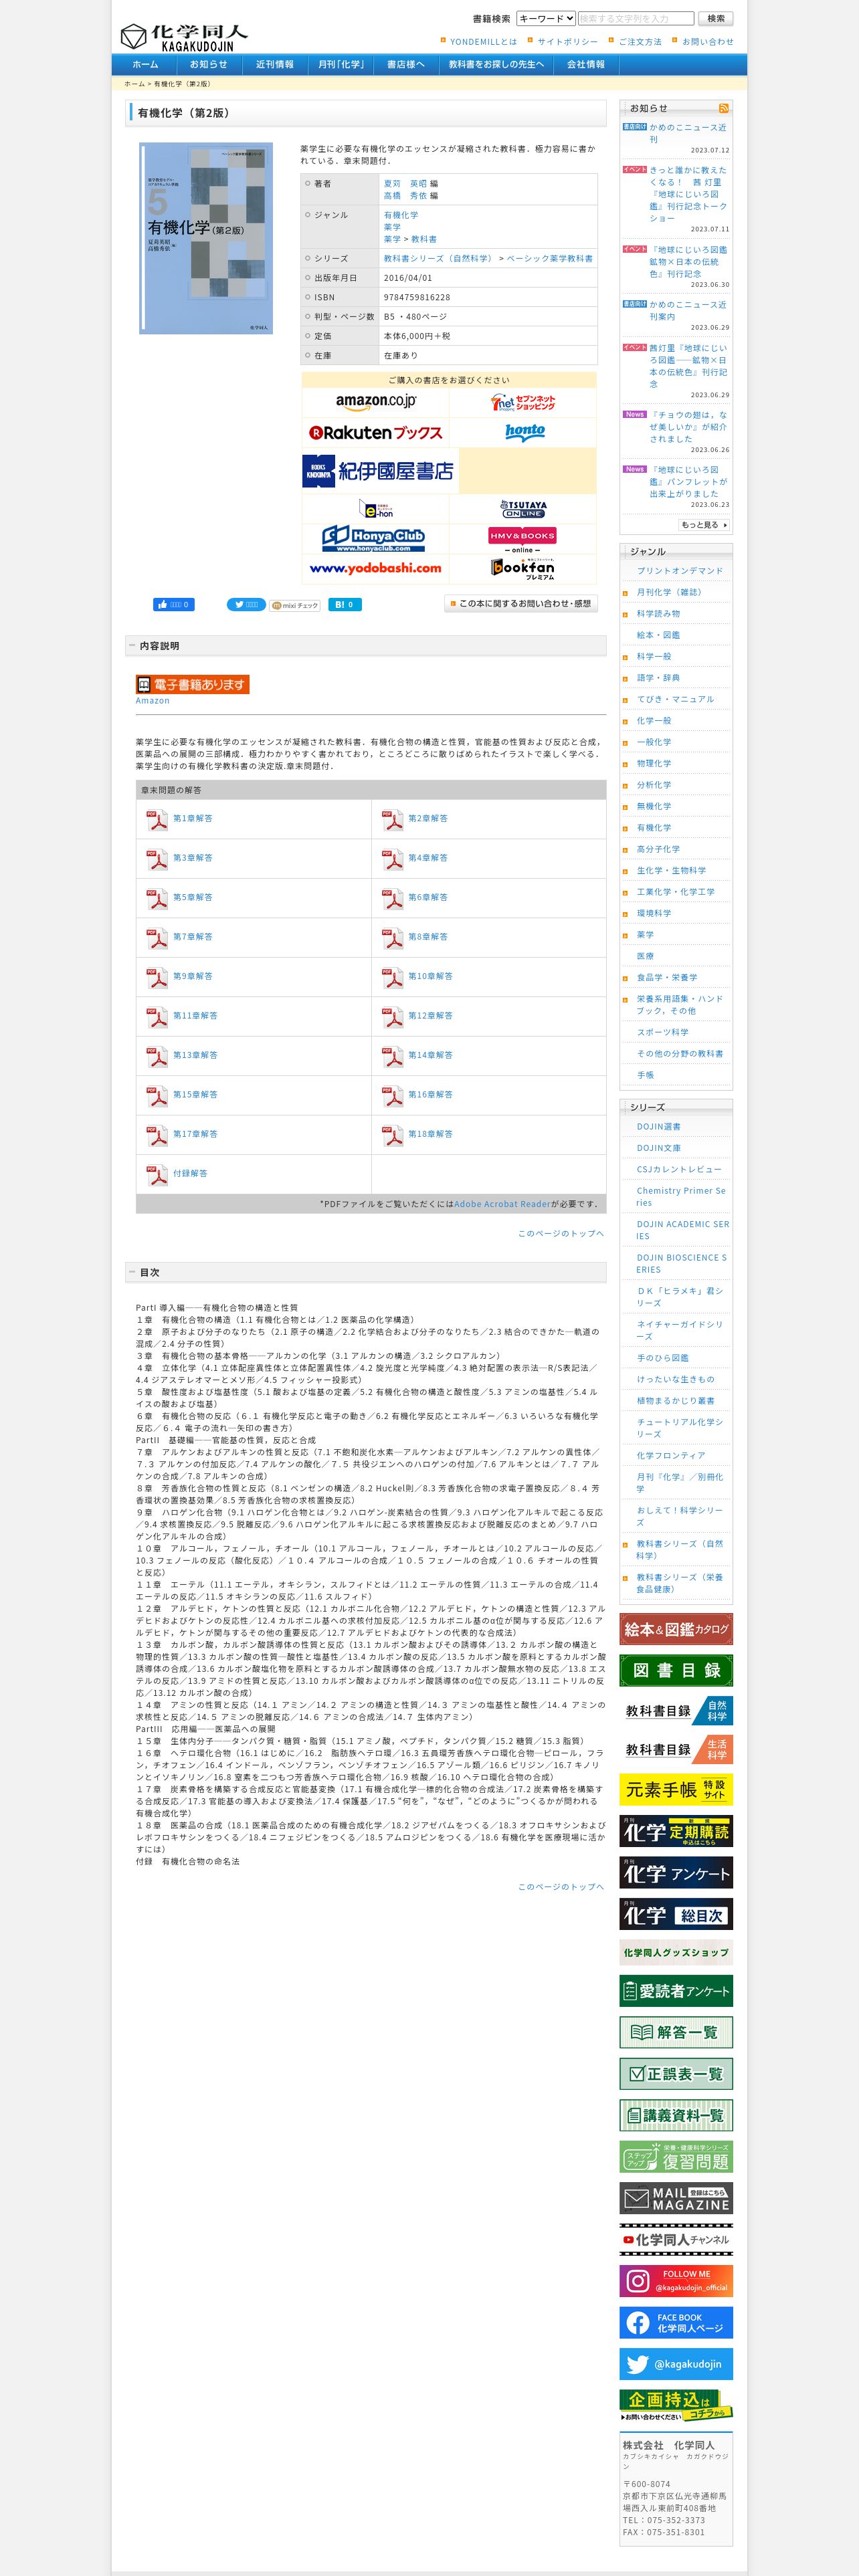Open the 図書目録 banner
This screenshot has width=859, height=2576.
(x=676, y=1671)
